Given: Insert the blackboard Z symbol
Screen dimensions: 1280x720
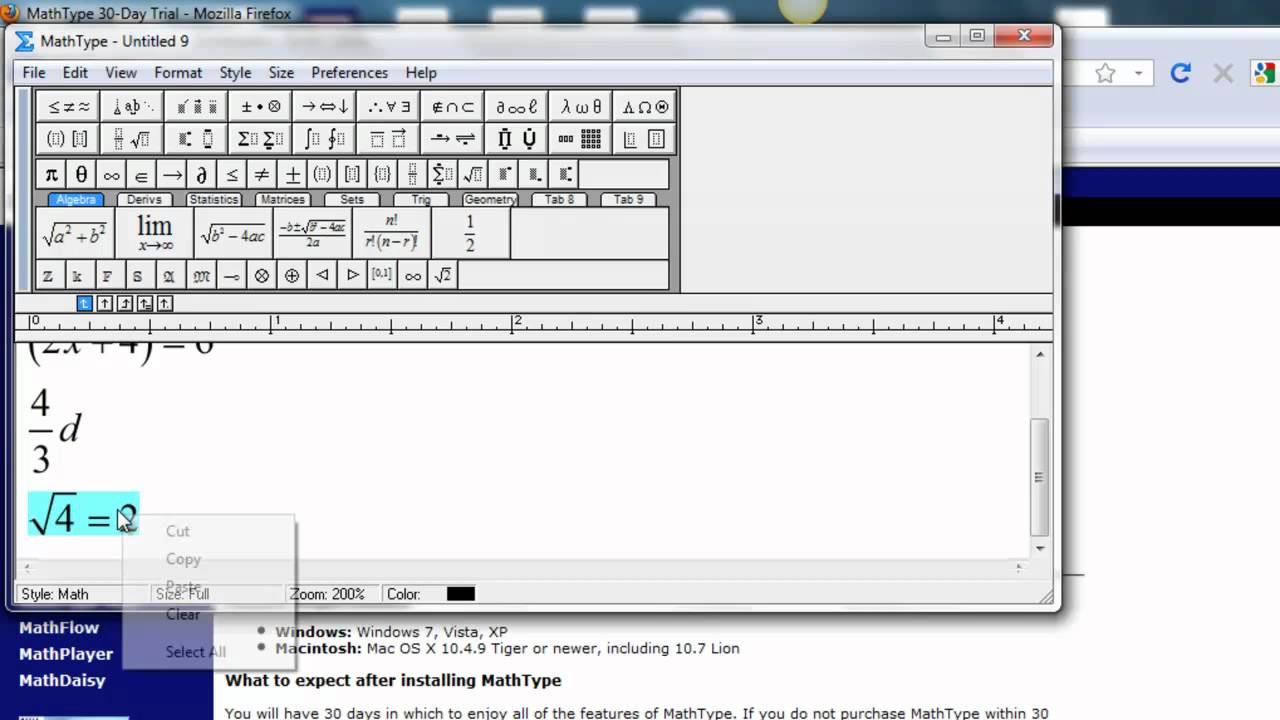Looking at the screenshot, I should pyautogui.click(x=47, y=276).
